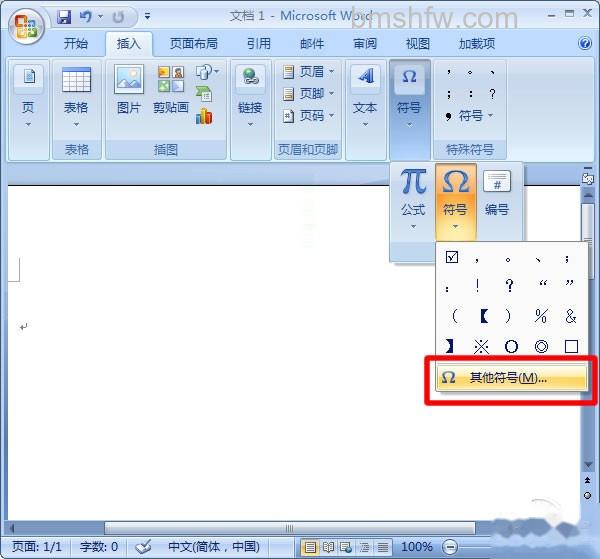
Task: Insert the percent sign symbol
Action: click(x=541, y=316)
